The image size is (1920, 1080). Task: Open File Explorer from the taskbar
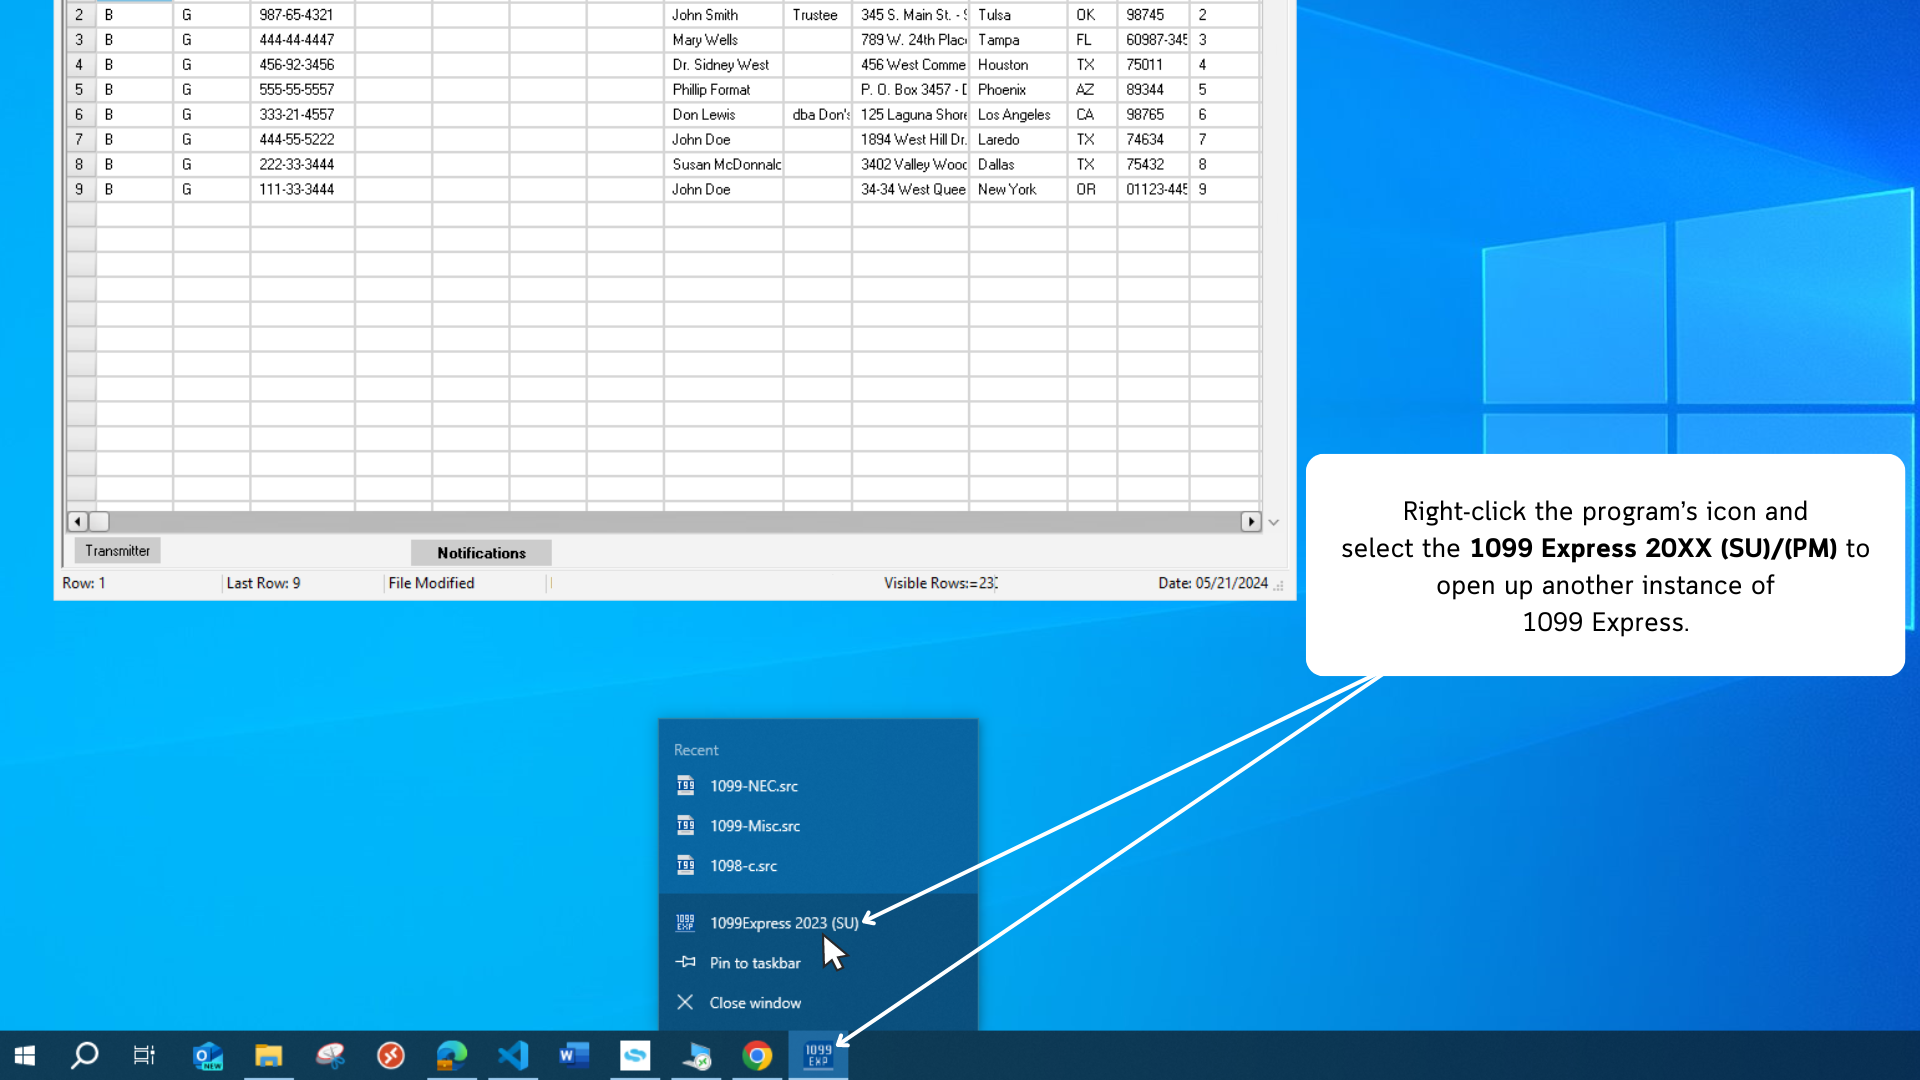point(268,1055)
